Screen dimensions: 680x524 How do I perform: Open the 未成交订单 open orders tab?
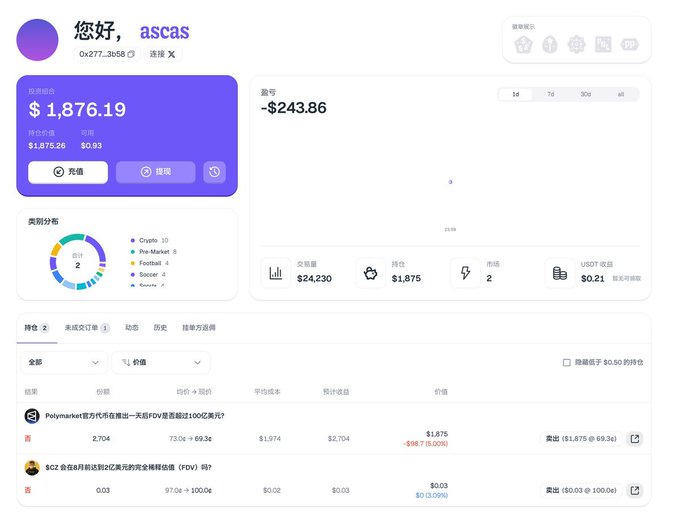[x=87, y=328]
